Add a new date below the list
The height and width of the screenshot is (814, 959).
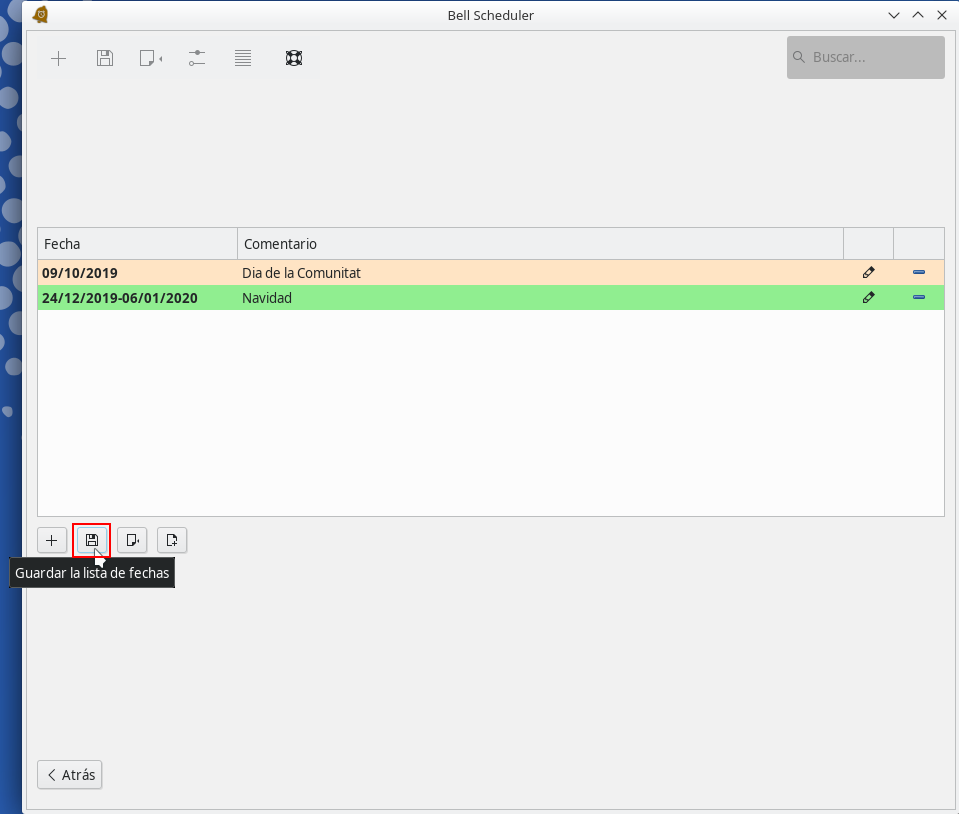pyautogui.click(x=52, y=540)
